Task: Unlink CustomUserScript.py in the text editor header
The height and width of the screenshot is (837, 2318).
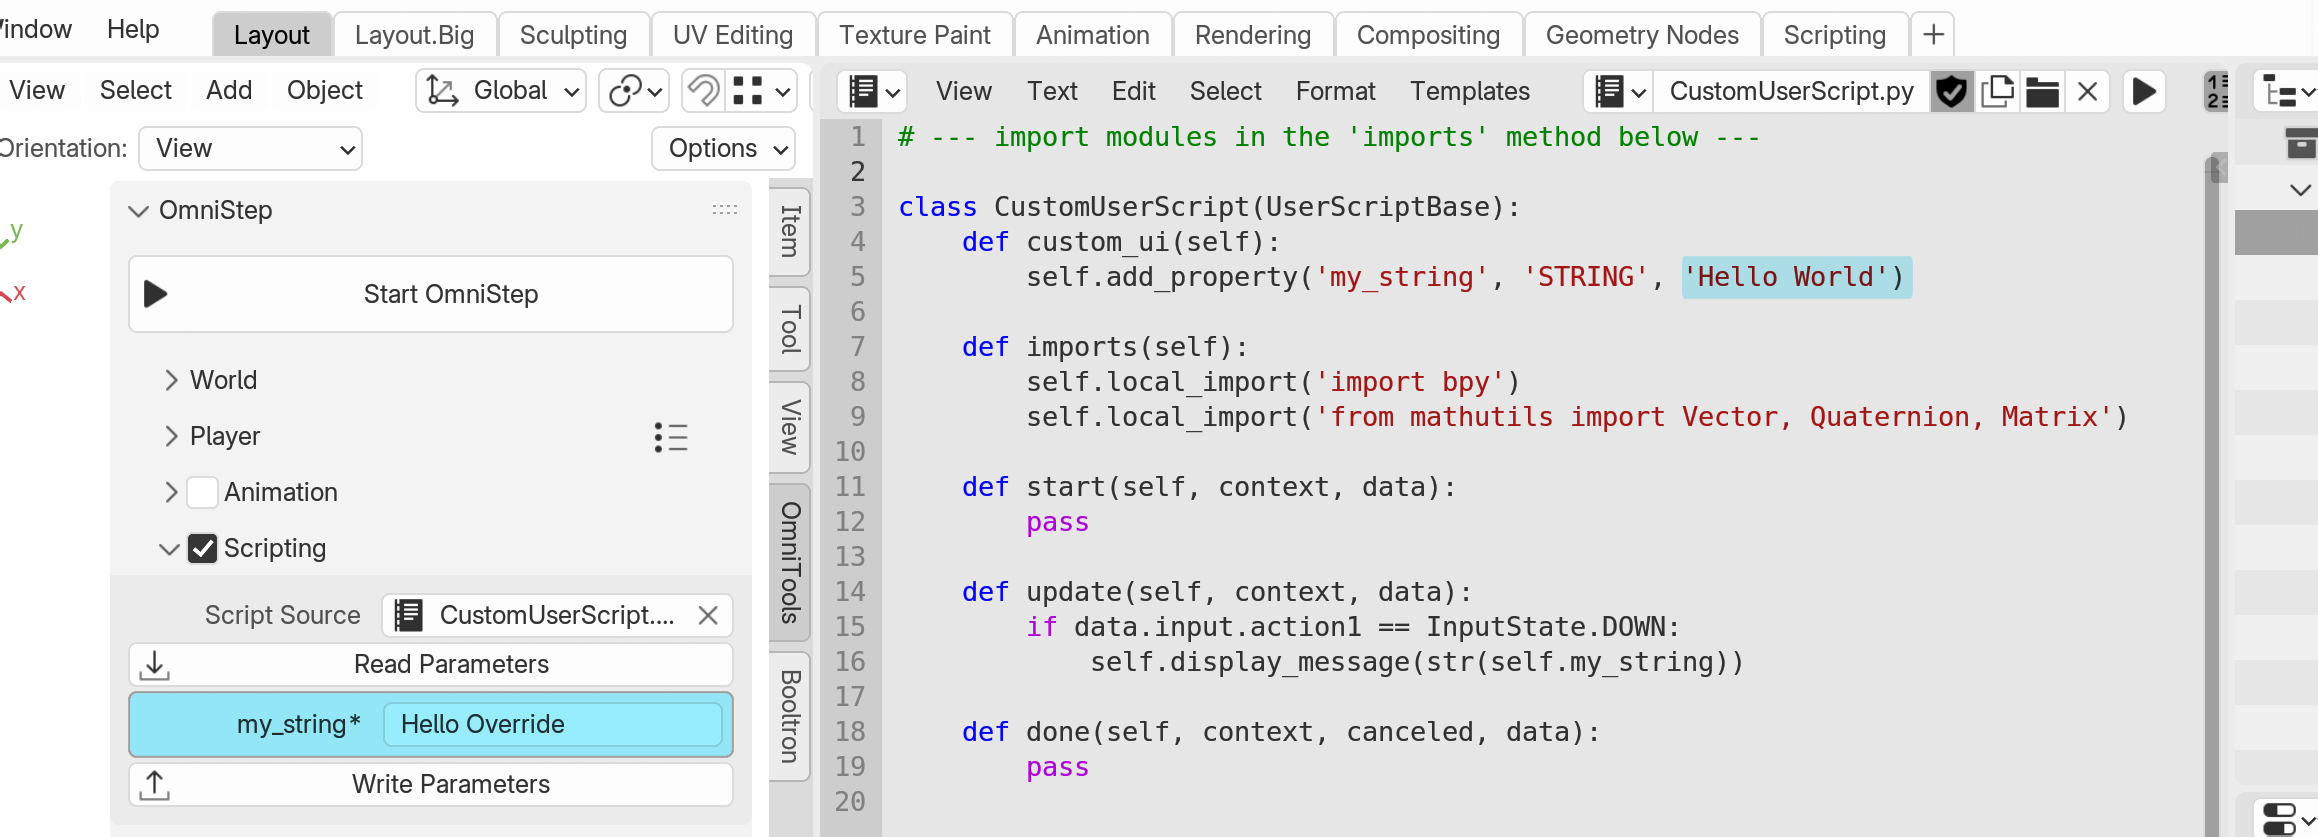Action: (x=2087, y=92)
